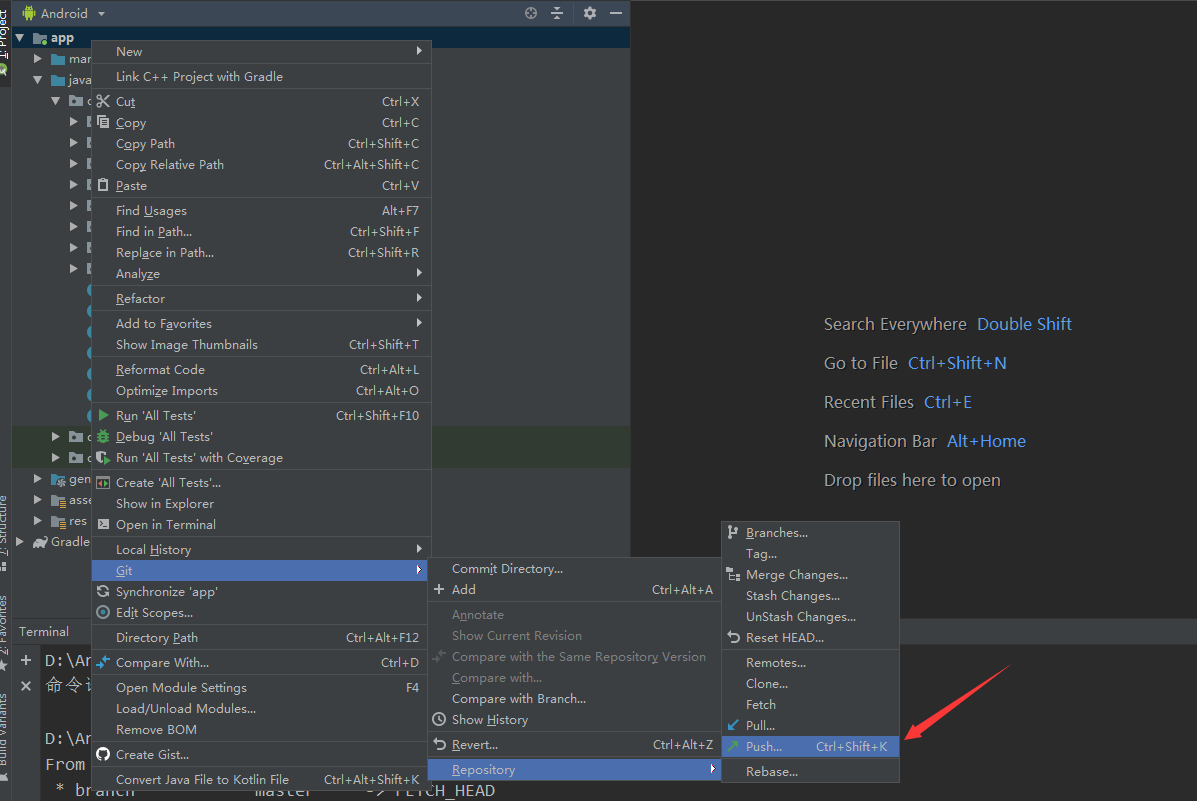Screen dimensions: 1197x801
Task: Choose Tag in Repository submenu
Action: [810, 554]
